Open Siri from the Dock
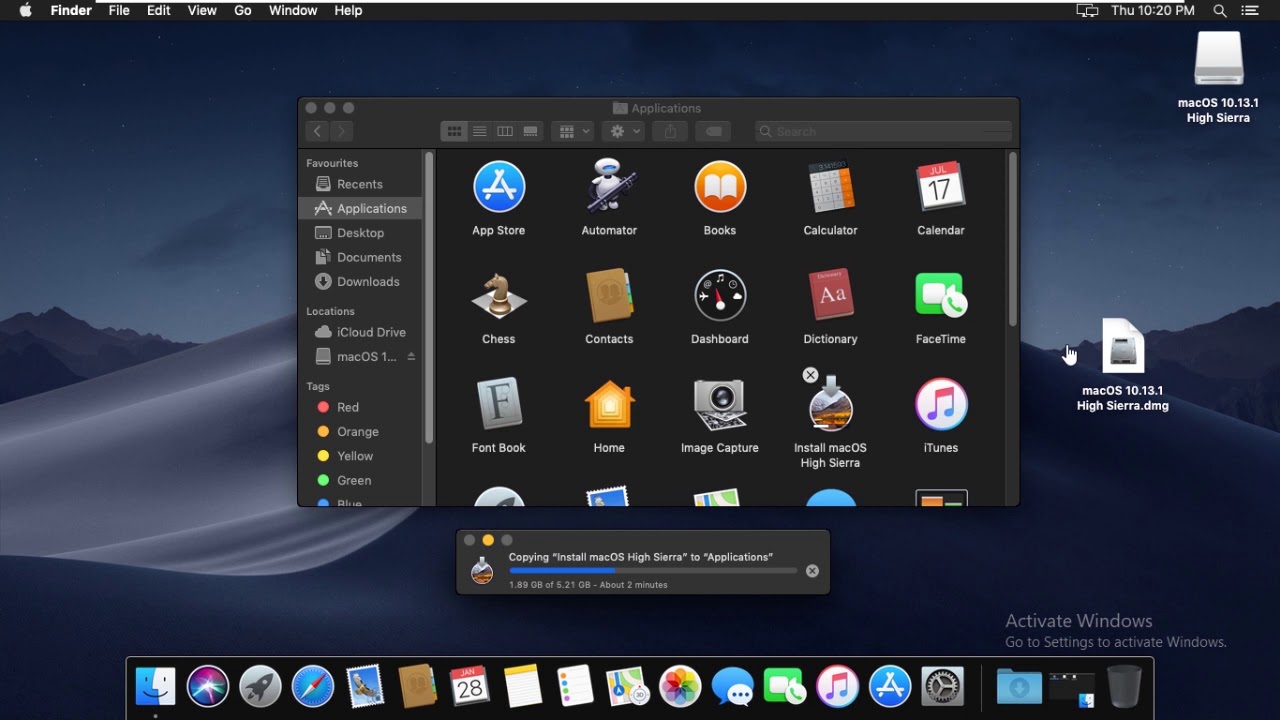The height and width of the screenshot is (720, 1280). tap(208, 686)
